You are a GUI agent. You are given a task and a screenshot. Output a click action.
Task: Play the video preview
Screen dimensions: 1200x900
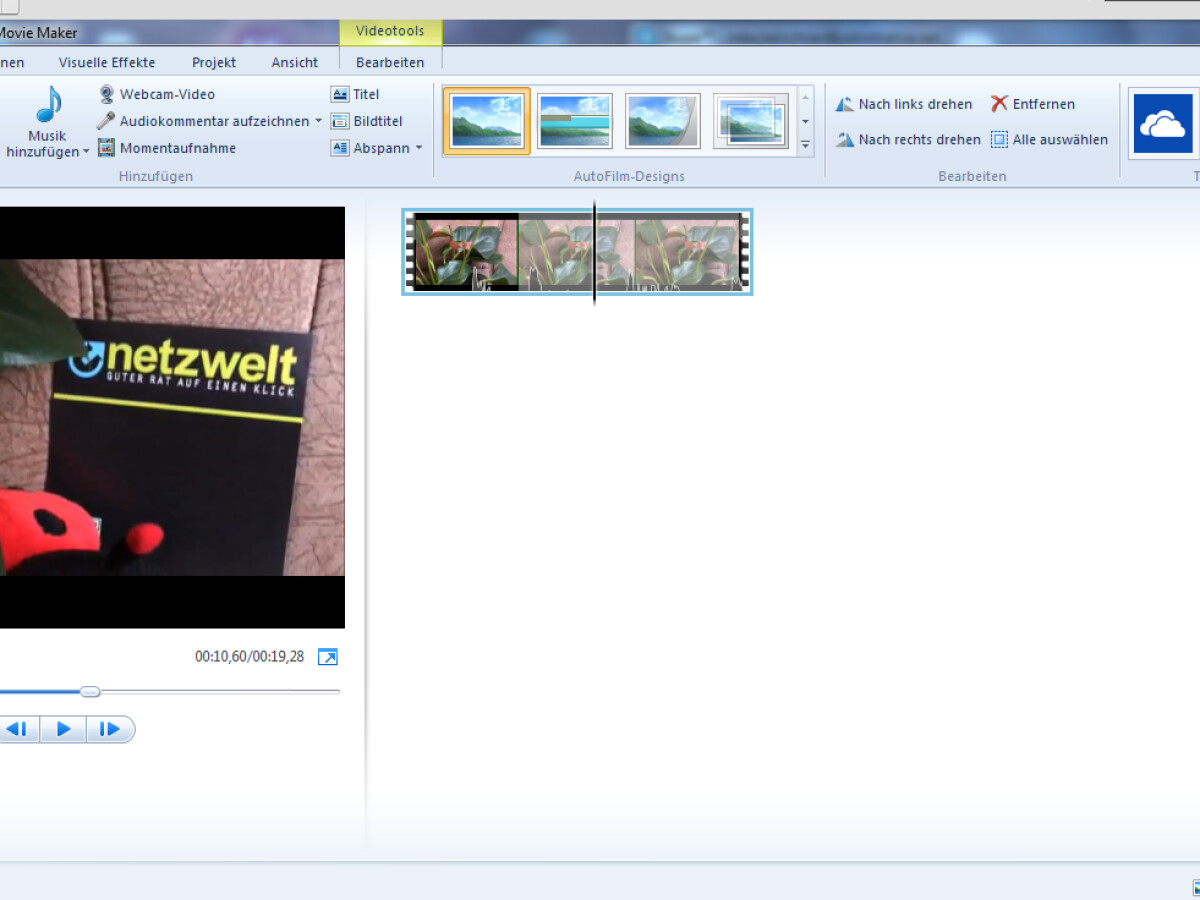(63, 729)
